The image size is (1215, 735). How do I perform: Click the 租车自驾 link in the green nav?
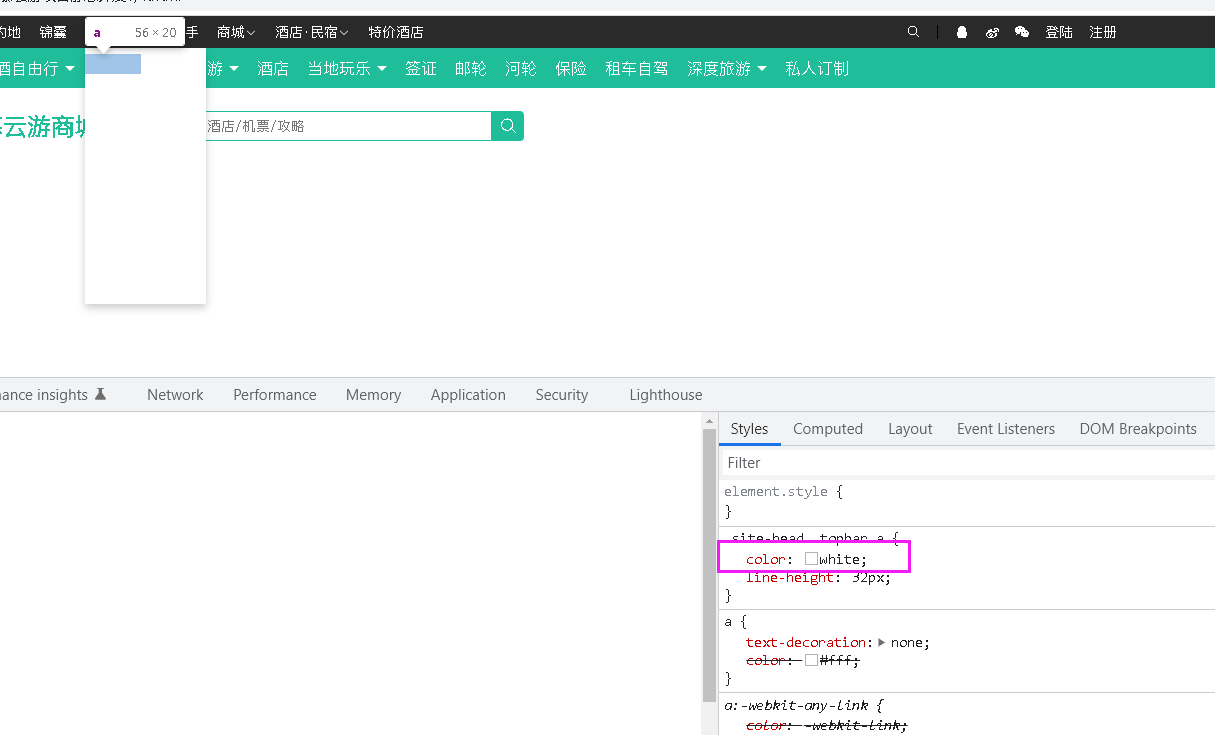[637, 68]
